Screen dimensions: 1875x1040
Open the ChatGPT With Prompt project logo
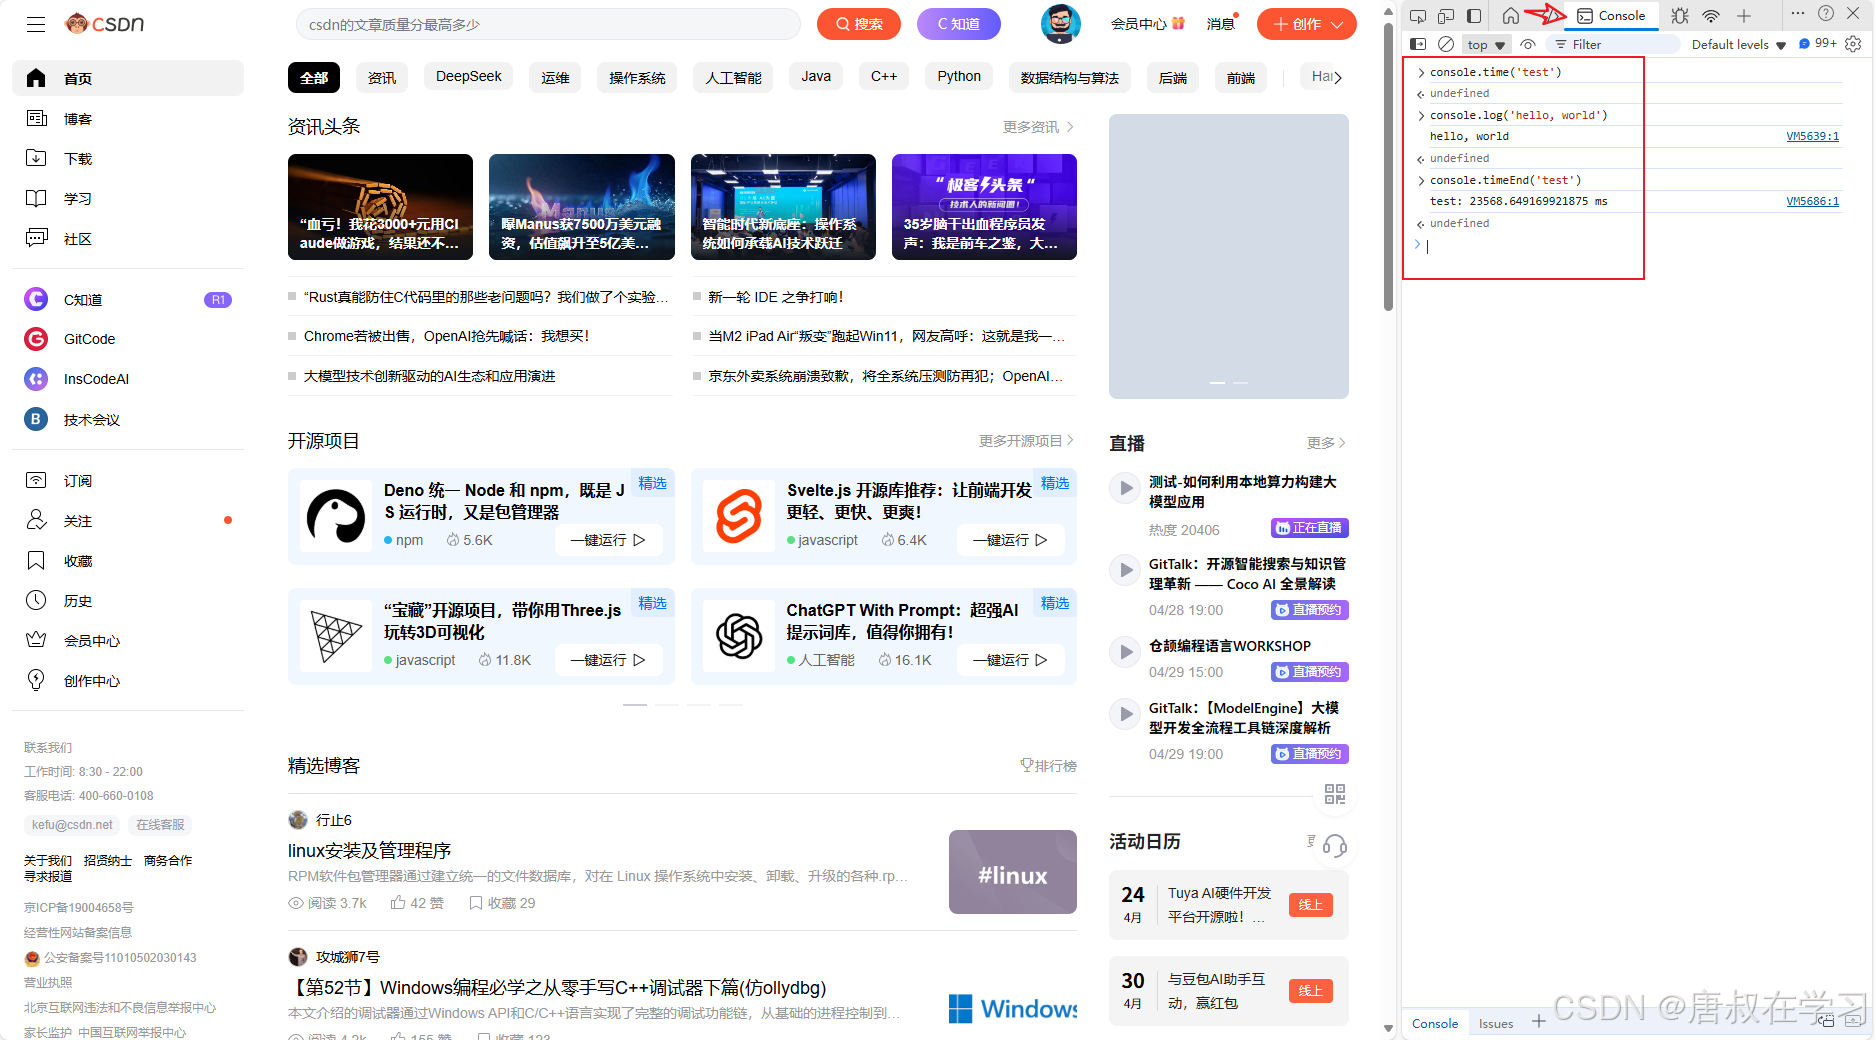point(739,636)
